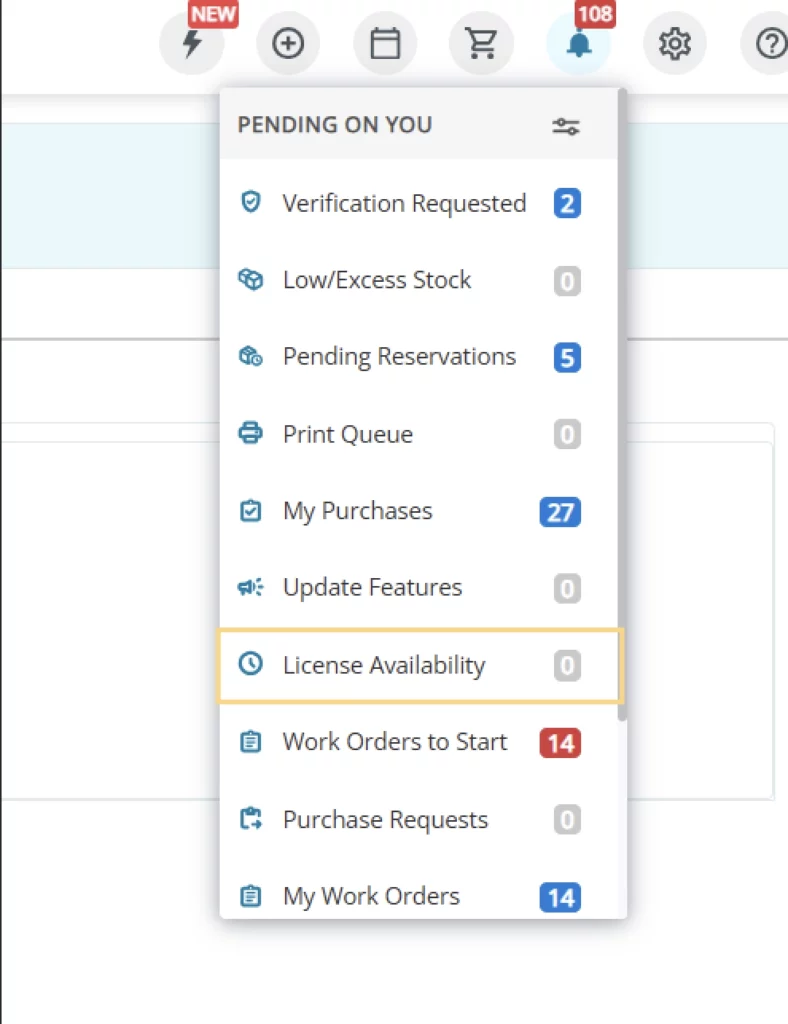Open My Work Orders item

[371, 897]
